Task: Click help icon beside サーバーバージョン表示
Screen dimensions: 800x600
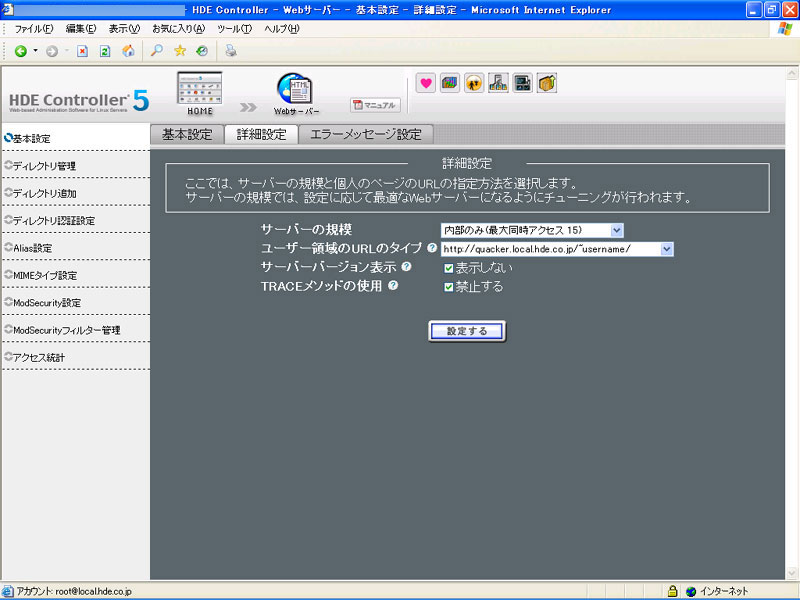Action: tap(406, 266)
